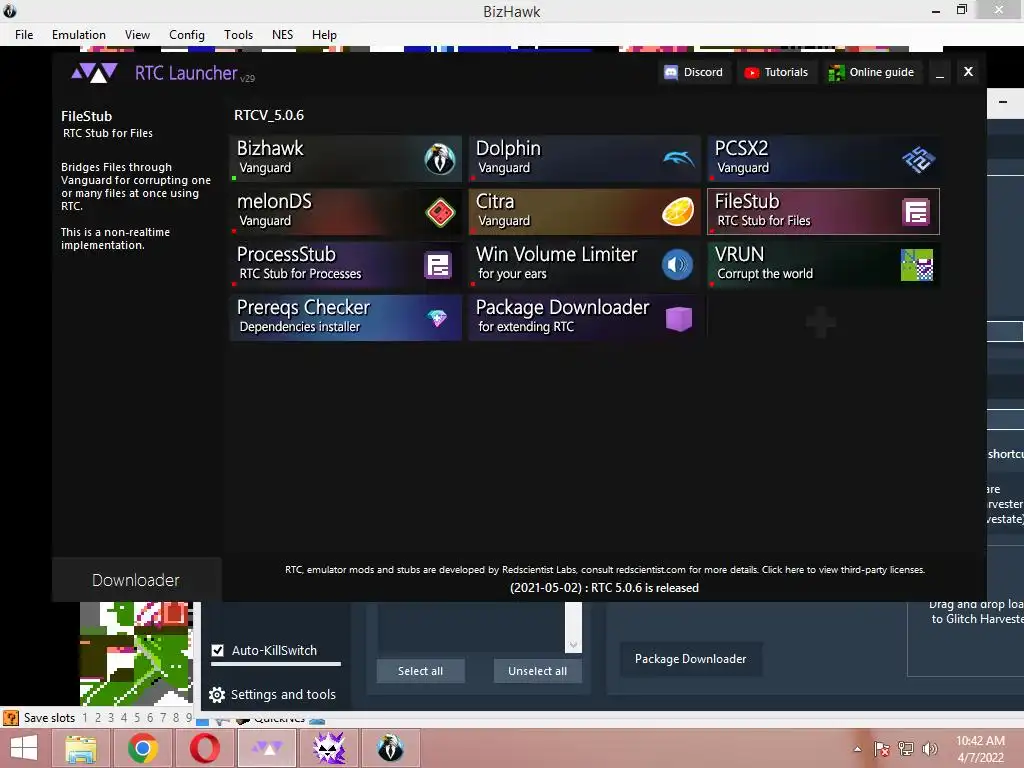Open the Windows Start button

(x=24, y=748)
